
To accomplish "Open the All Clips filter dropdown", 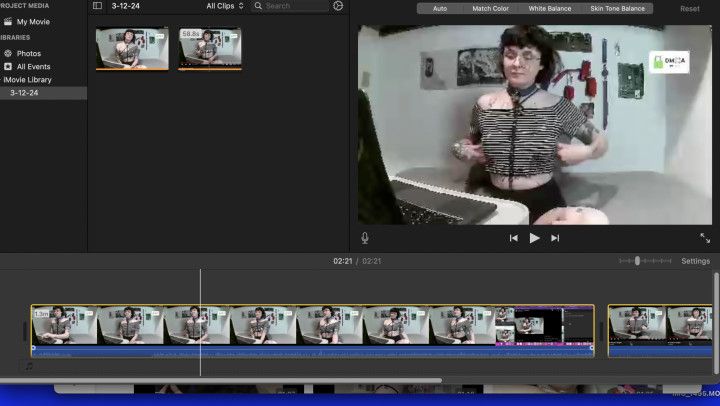I will [x=225, y=6].
